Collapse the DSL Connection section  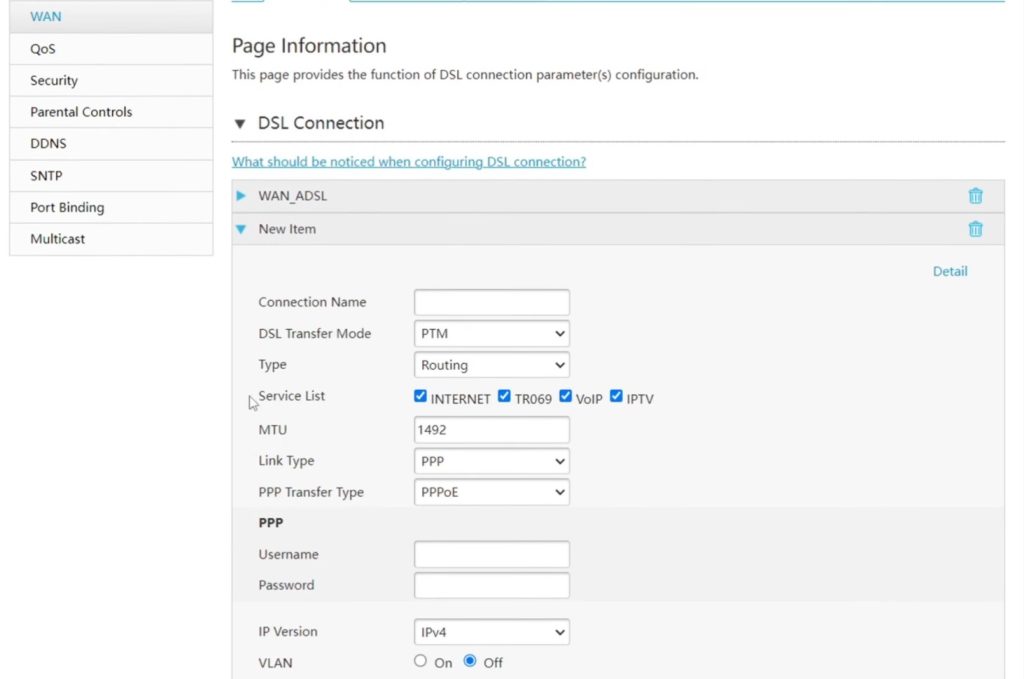(239, 124)
